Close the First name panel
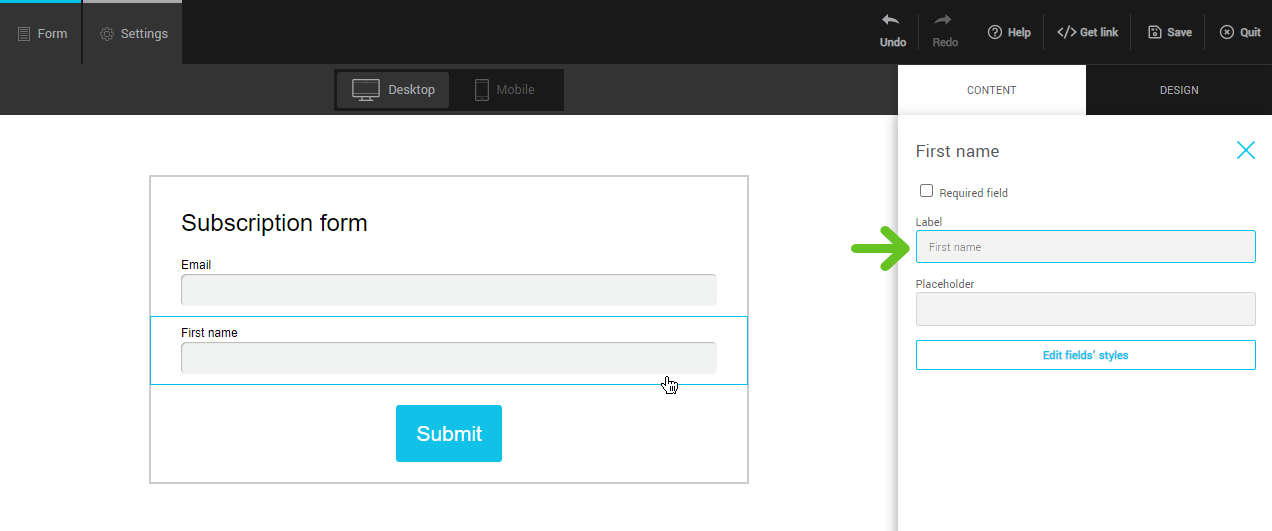This screenshot has height=531, width=1272. click(1245, 151)
